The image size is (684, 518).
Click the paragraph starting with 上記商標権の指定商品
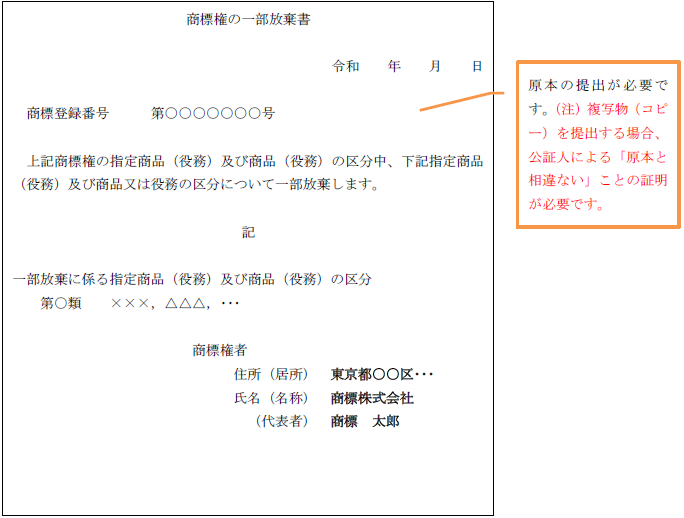[x=250, y=172]
